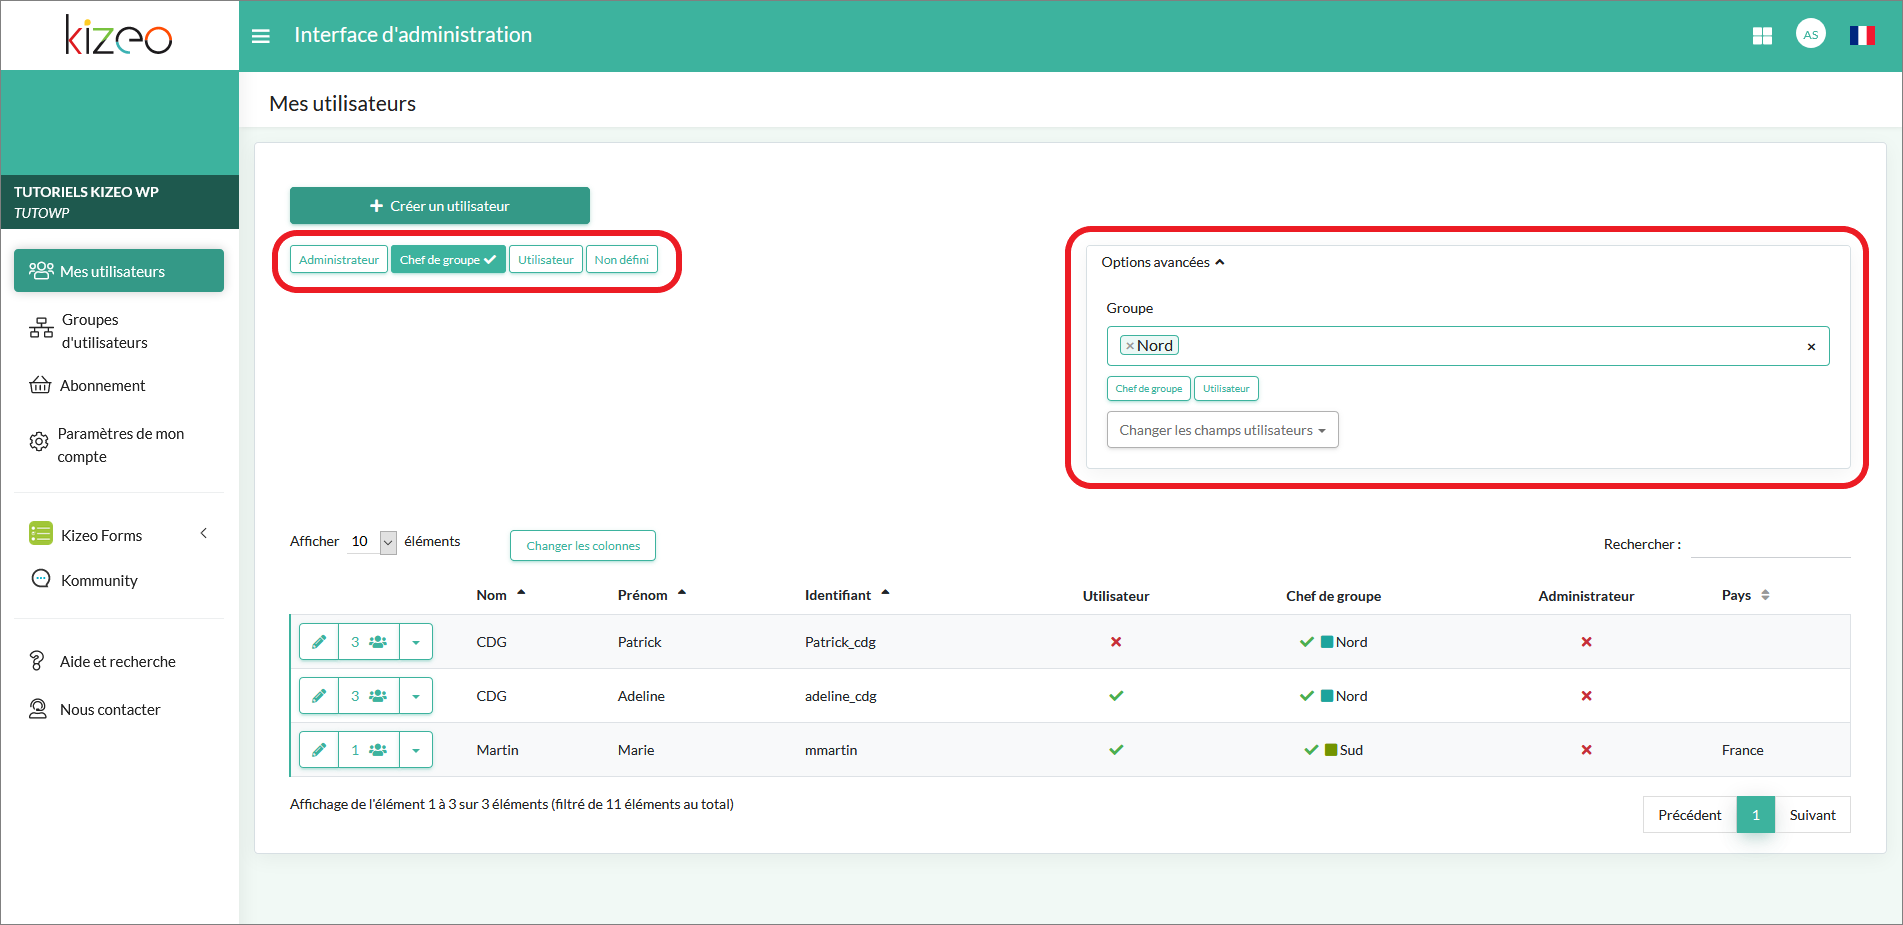Click inside the Groupe selection field
This screenshot has height=925, width=1903.
[x=1468, y=346]
